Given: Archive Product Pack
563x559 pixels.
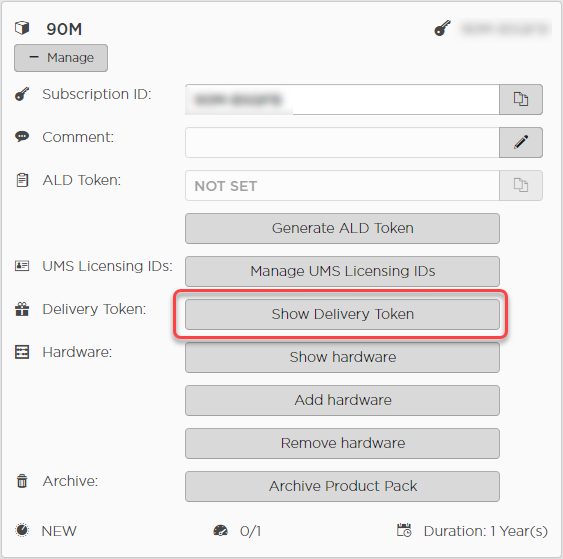Looking at the screenshot, I should [x=342, y=486].
